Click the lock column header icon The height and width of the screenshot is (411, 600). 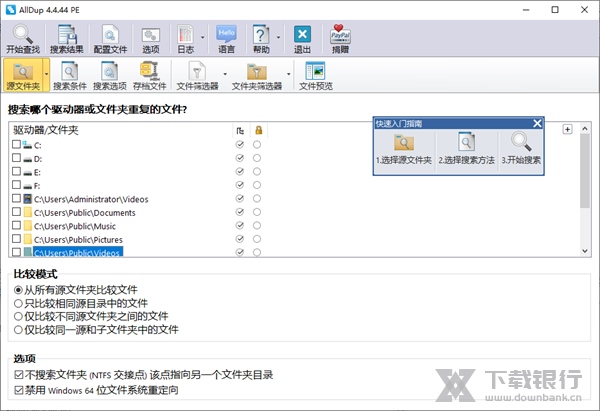tap(259, 130)
